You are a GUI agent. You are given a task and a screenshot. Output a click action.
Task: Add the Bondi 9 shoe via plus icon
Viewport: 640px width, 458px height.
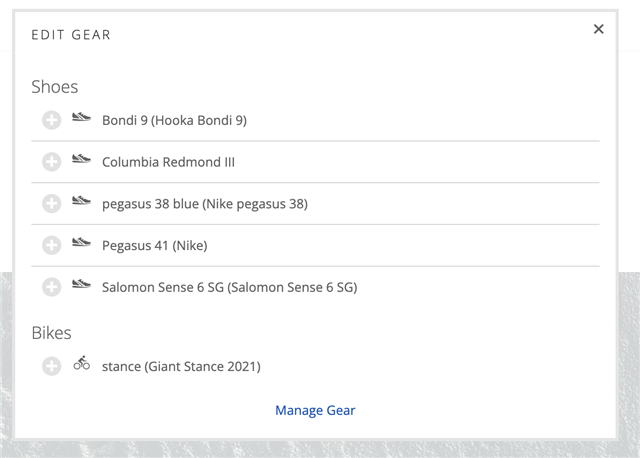coord(52,121)
